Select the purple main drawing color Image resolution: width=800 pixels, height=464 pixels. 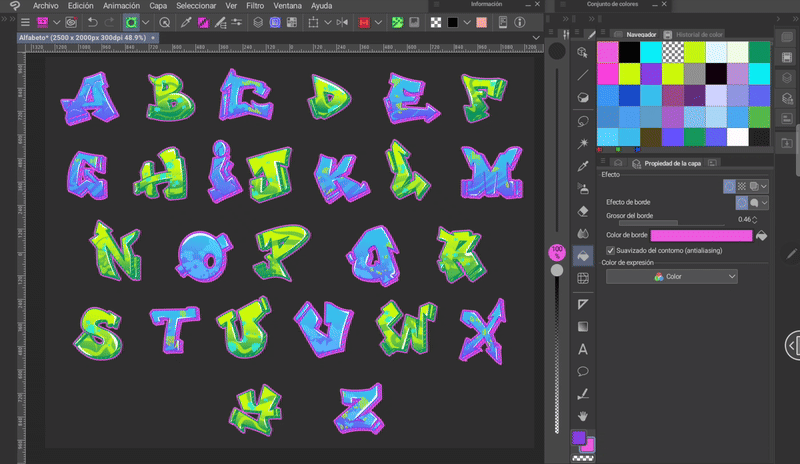tap(578, 438)
